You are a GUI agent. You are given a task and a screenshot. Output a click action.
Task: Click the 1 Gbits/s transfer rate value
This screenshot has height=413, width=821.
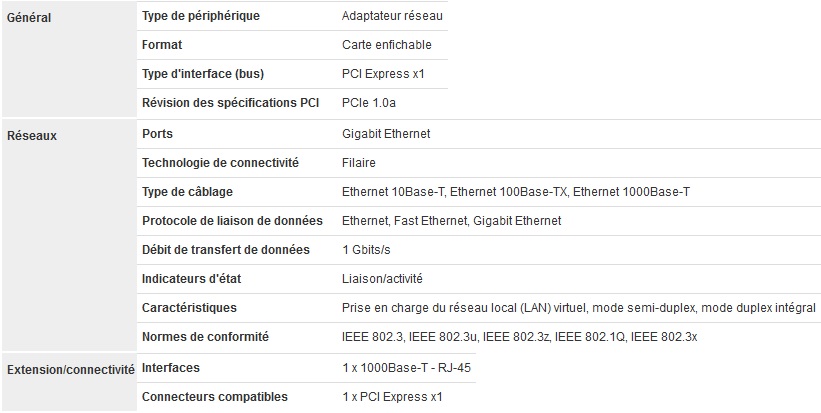coord(366,250)
